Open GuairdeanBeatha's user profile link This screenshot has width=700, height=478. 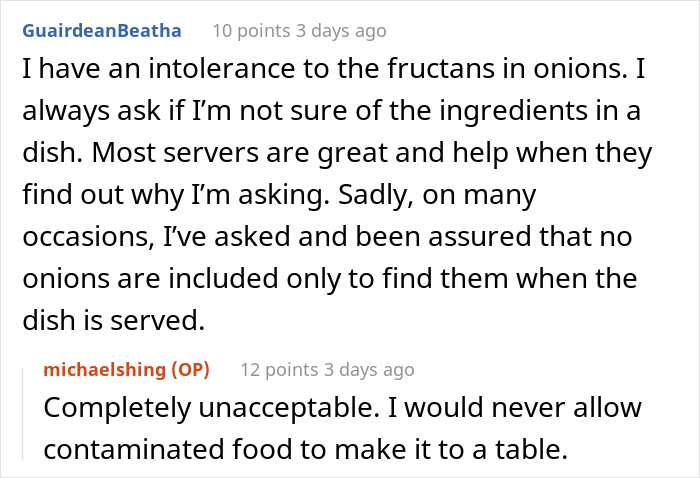pos(102,31)
